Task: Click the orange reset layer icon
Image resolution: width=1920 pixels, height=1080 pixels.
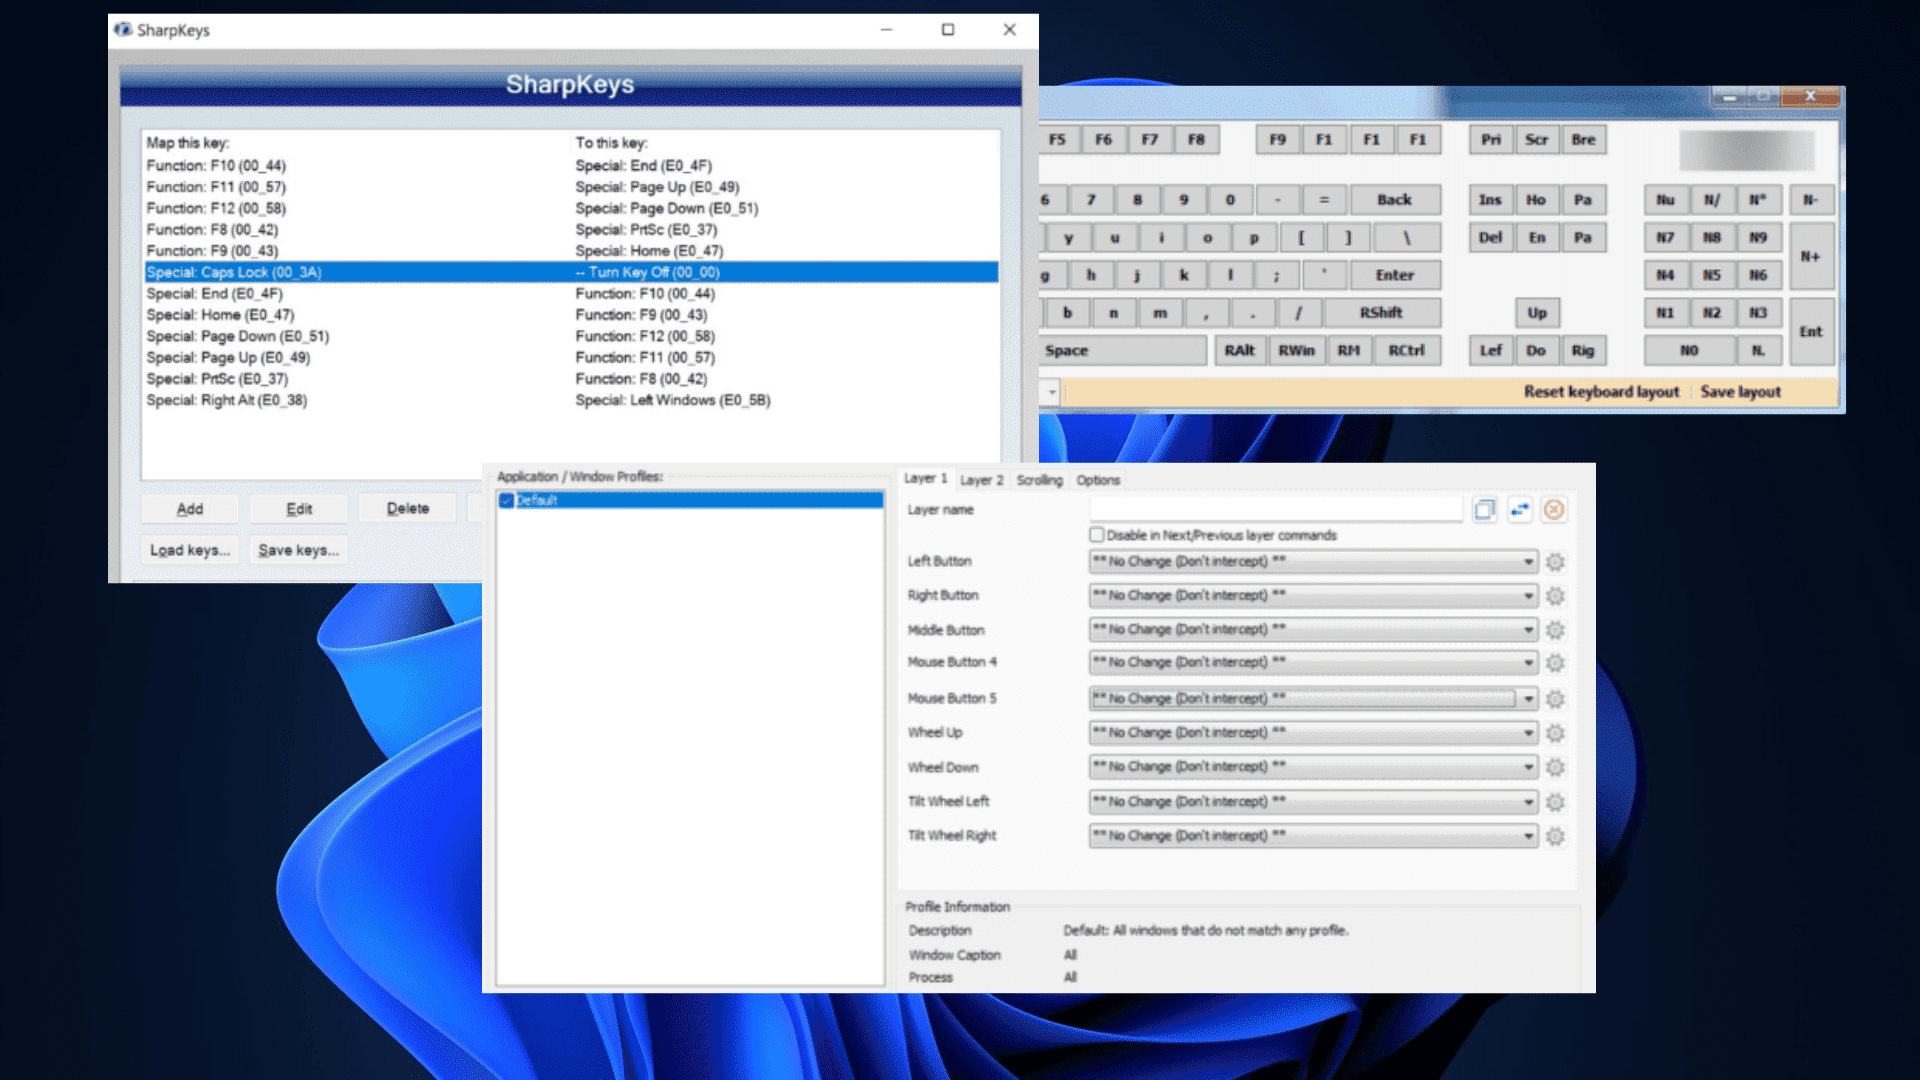Action: (1553, 510)
